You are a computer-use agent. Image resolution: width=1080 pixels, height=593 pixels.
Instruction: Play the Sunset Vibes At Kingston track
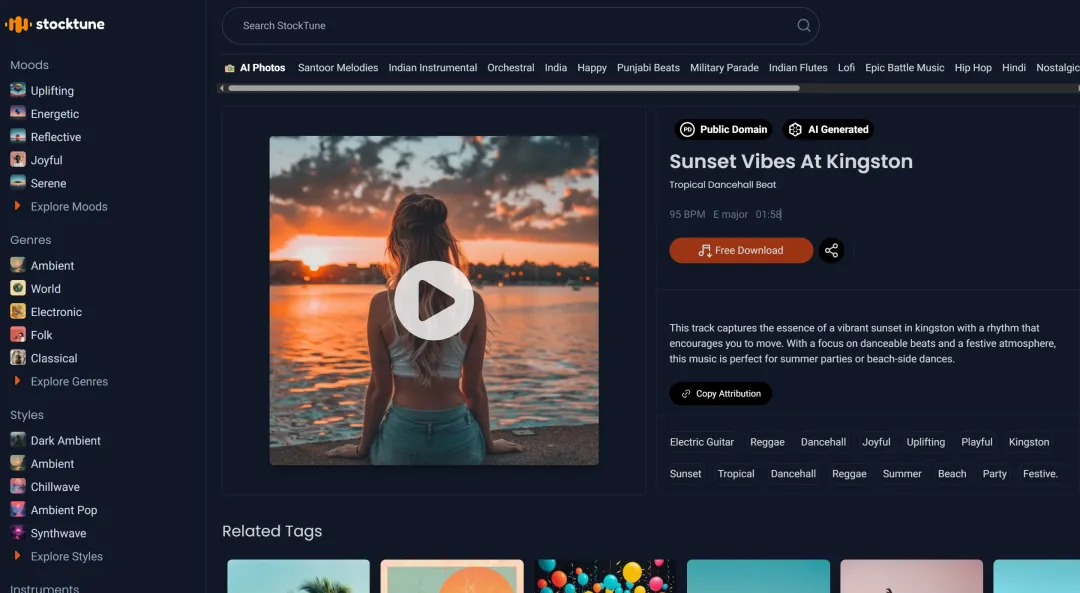coord(434,300)
